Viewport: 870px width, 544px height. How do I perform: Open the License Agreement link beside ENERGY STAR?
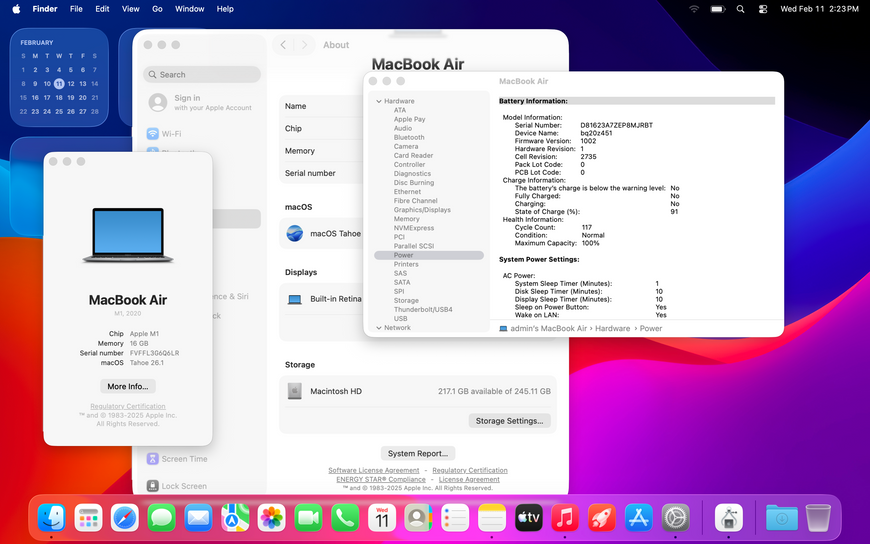469,479
